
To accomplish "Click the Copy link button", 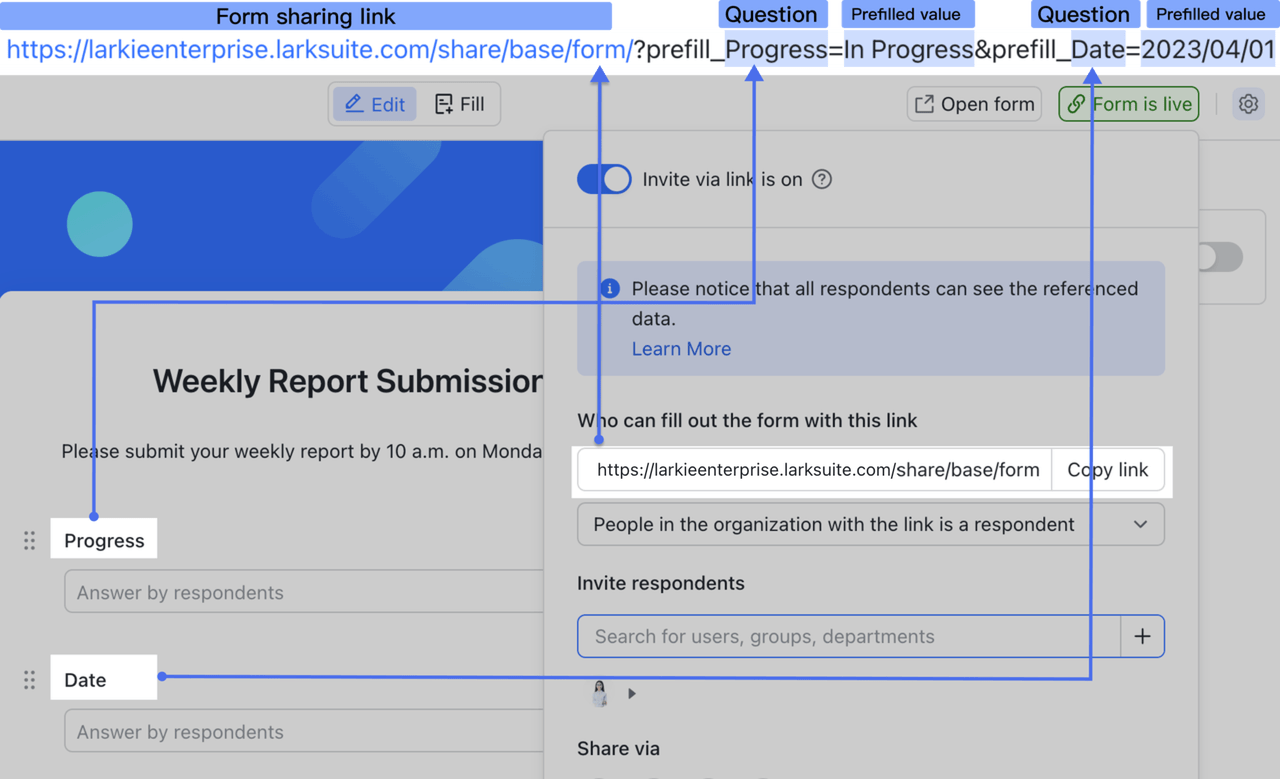I will (x=1107, y=470).
